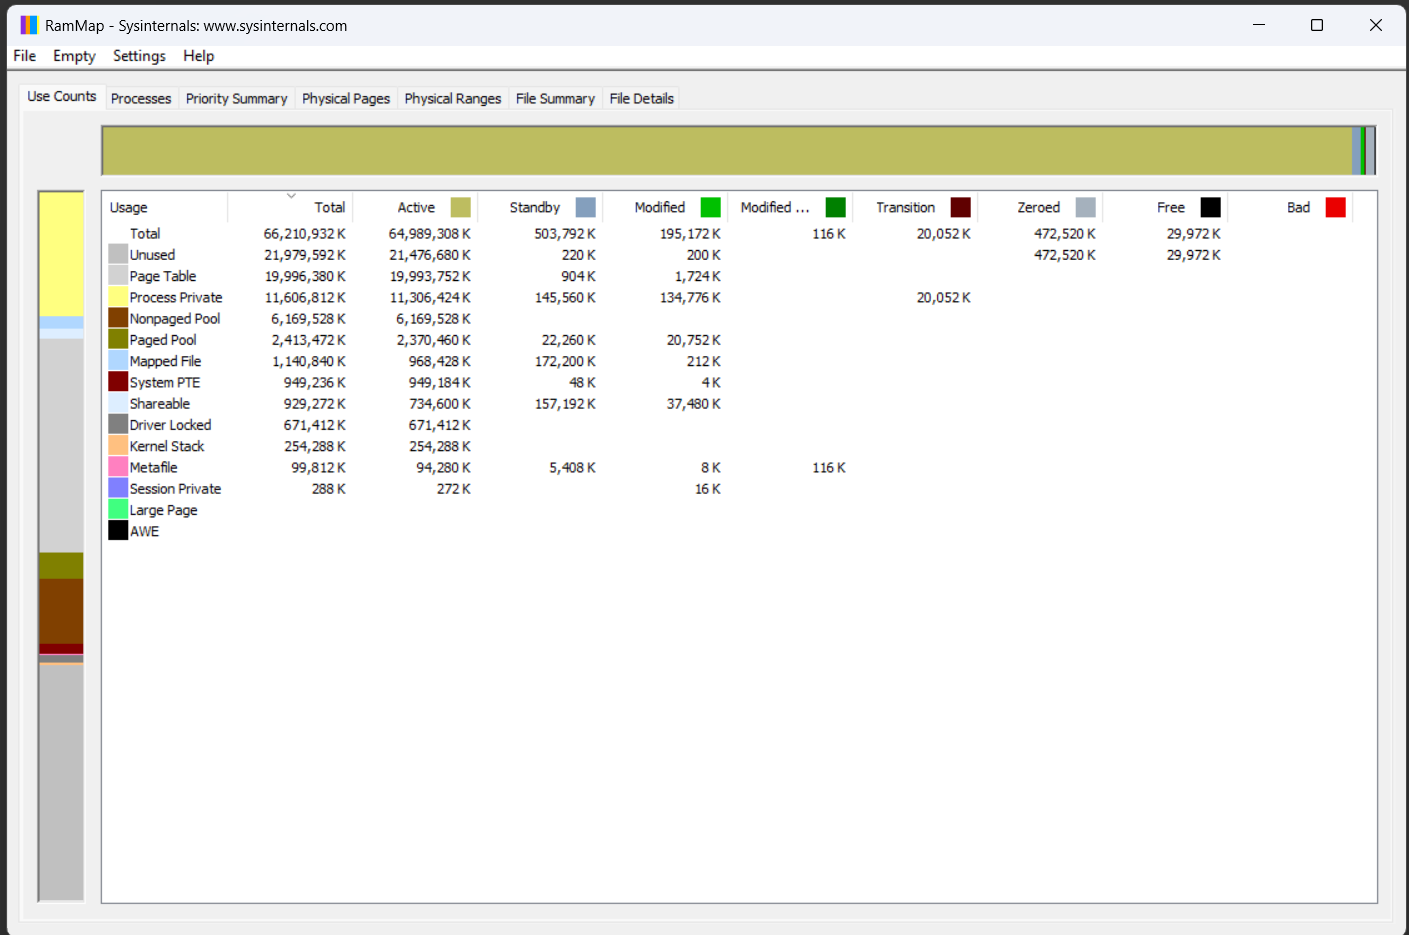The image size is (1409, 935).
Task: Switch to the Processes tab
Action: (141, 98)
